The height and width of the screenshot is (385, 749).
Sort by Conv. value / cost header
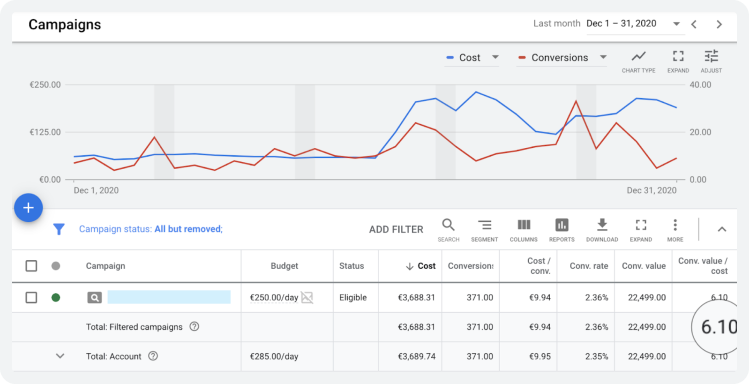coord(703,266)
